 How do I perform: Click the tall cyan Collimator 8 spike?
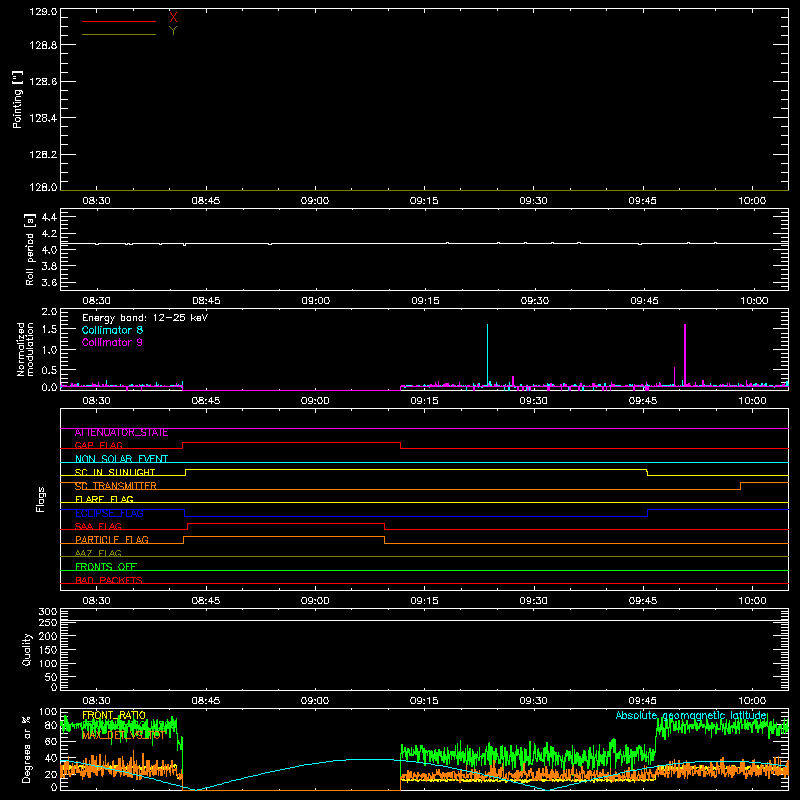[x=487, y=355]
